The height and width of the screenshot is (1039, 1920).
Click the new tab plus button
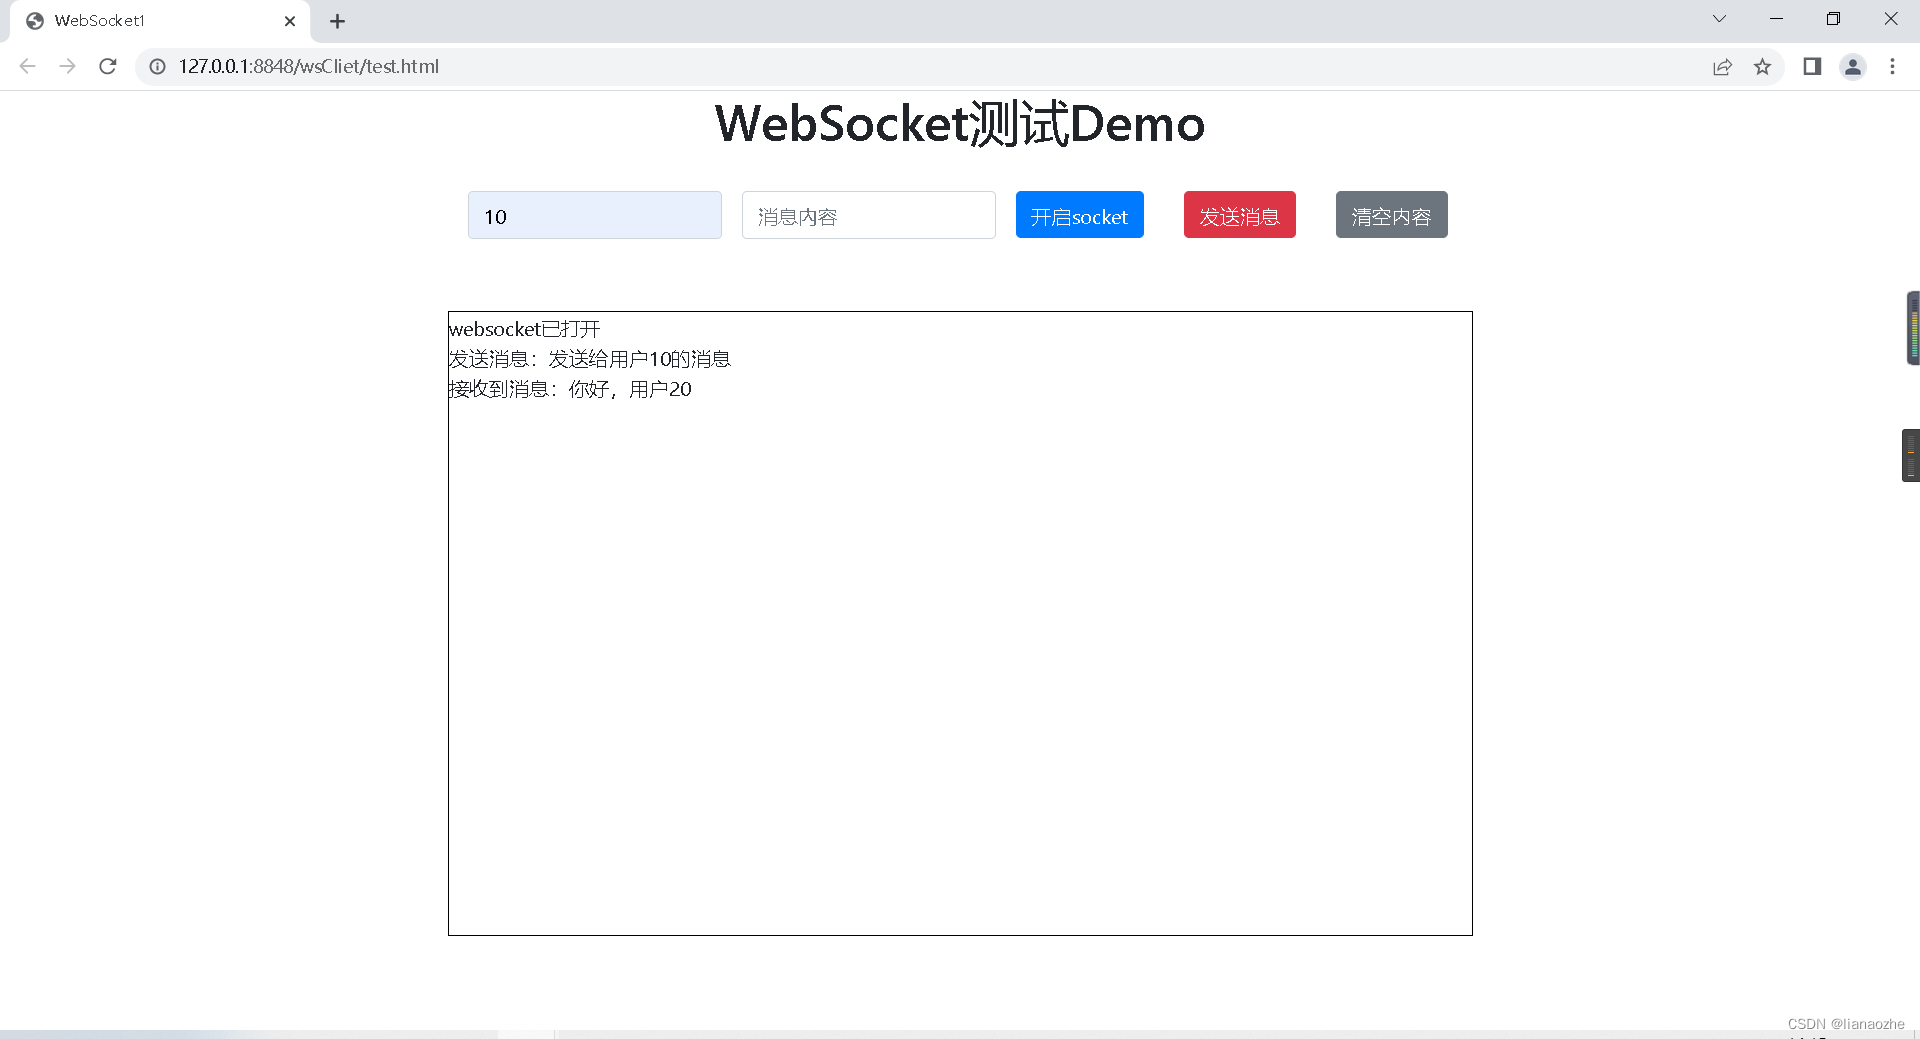(x=337, y=20)
